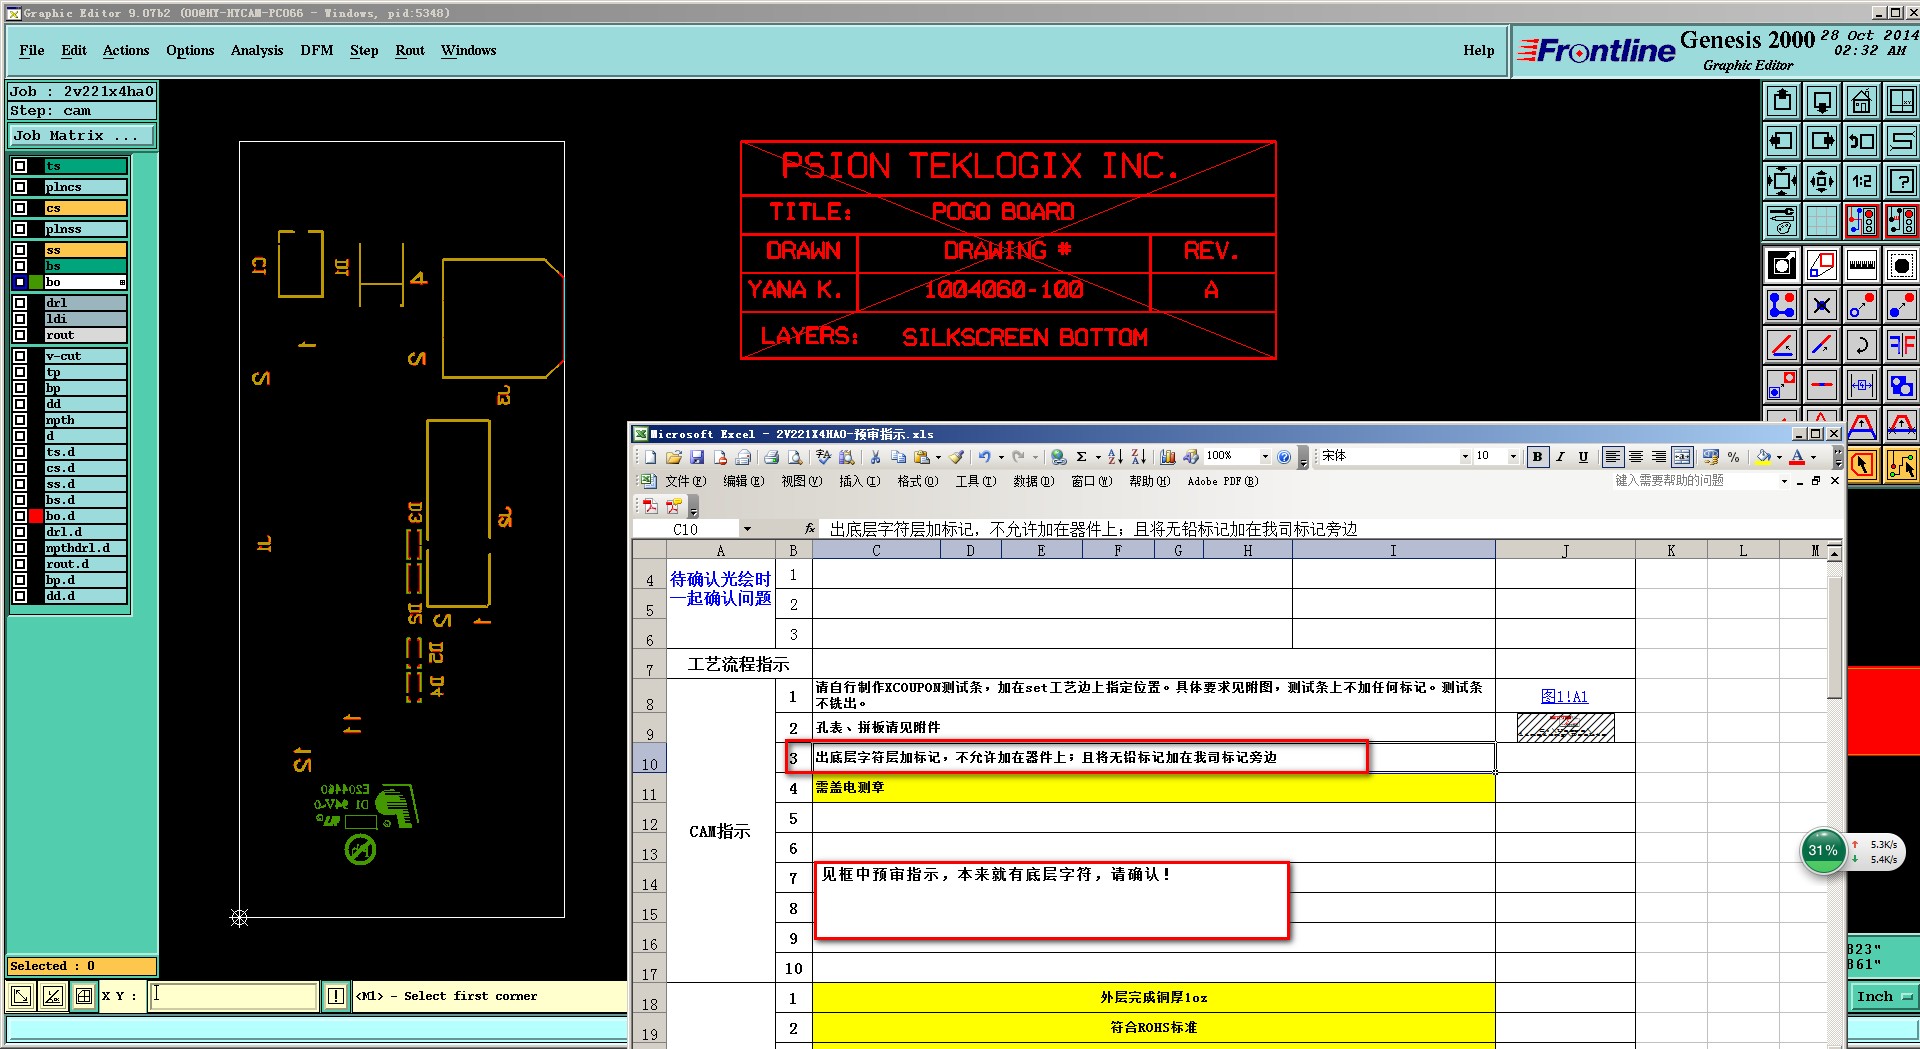Click the Excel Merge and Center icon
The width and height of the screenshot is (1920, 1049).
(x=1682, y=457)
